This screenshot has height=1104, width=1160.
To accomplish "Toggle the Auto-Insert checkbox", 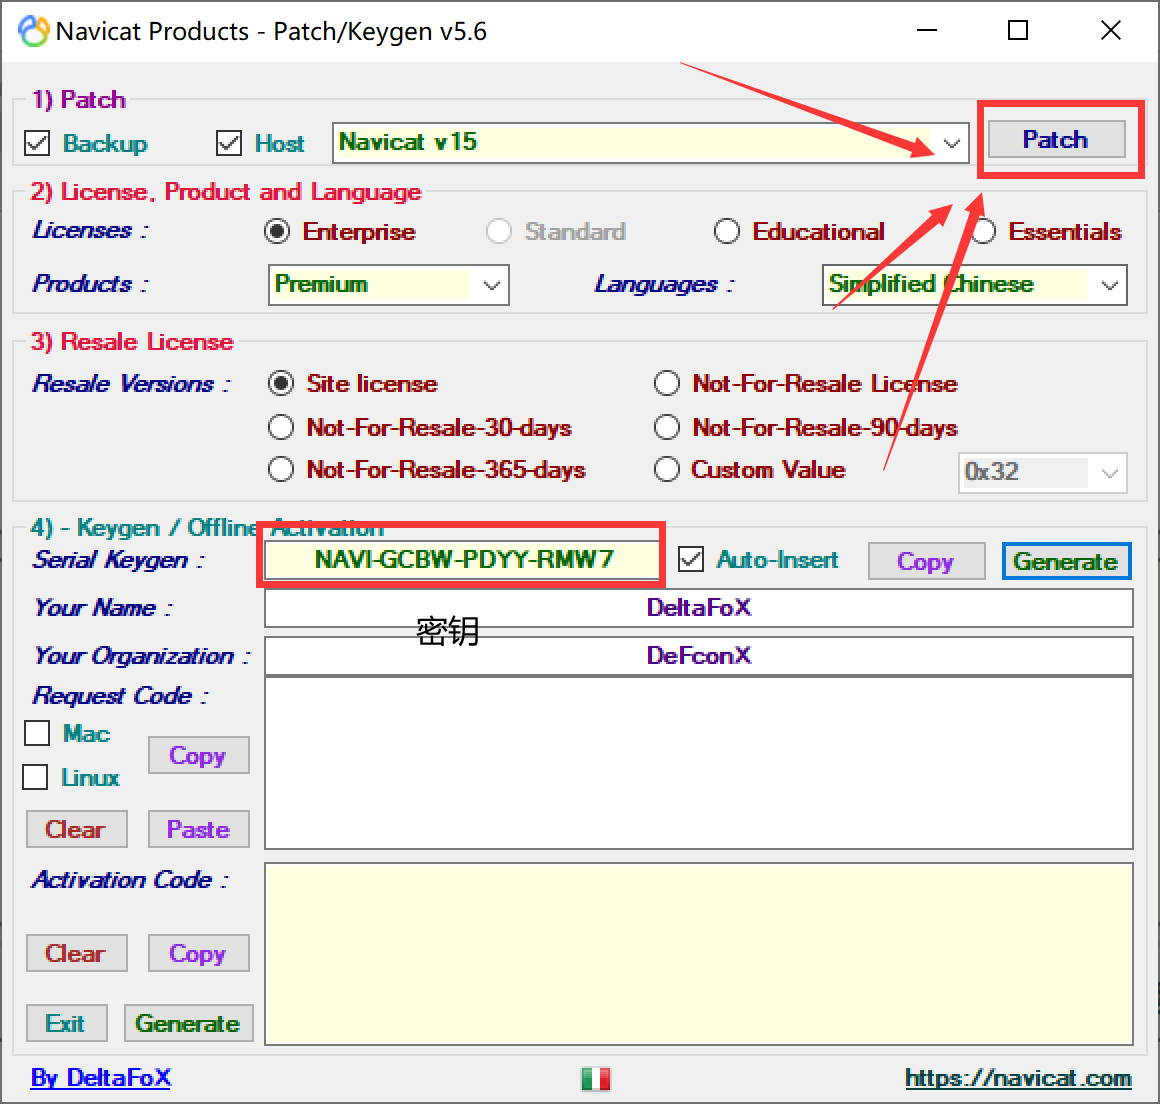I will tap(691, 559).
